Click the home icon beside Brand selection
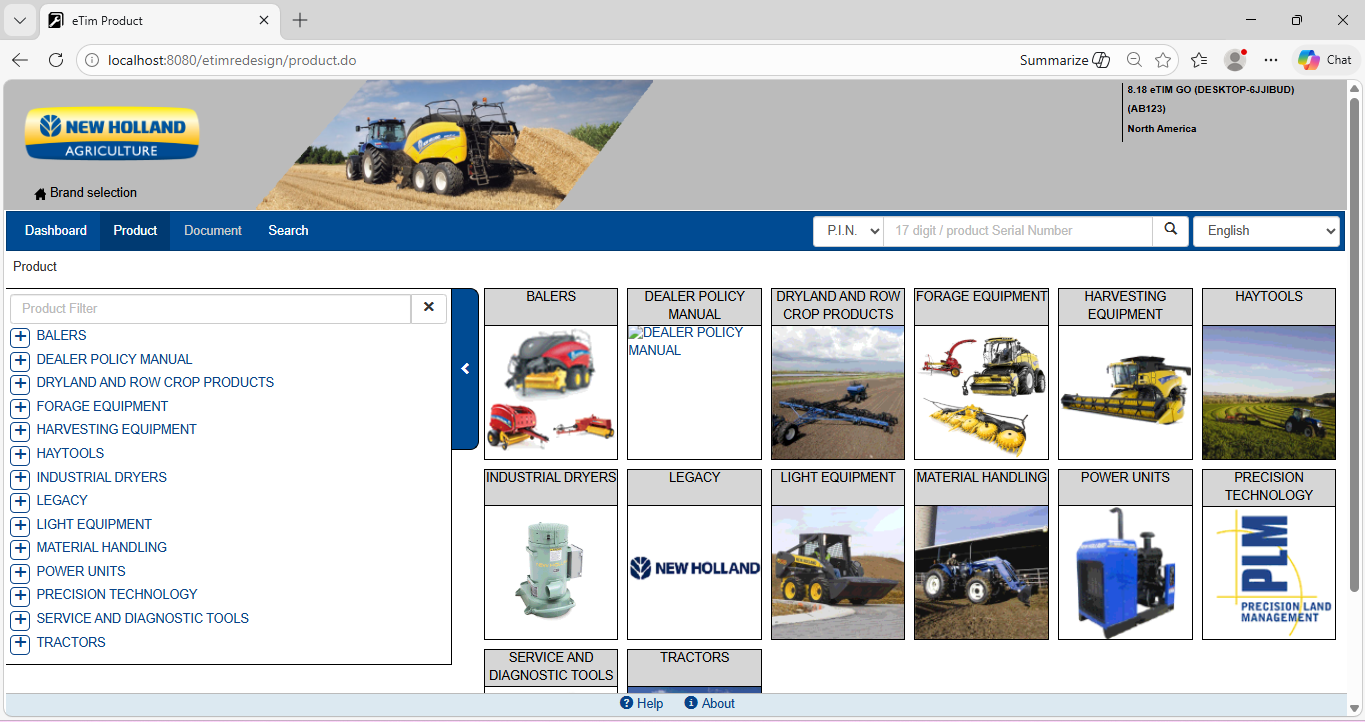This screenshot has width=1365, height=722. tap(40, 194)
